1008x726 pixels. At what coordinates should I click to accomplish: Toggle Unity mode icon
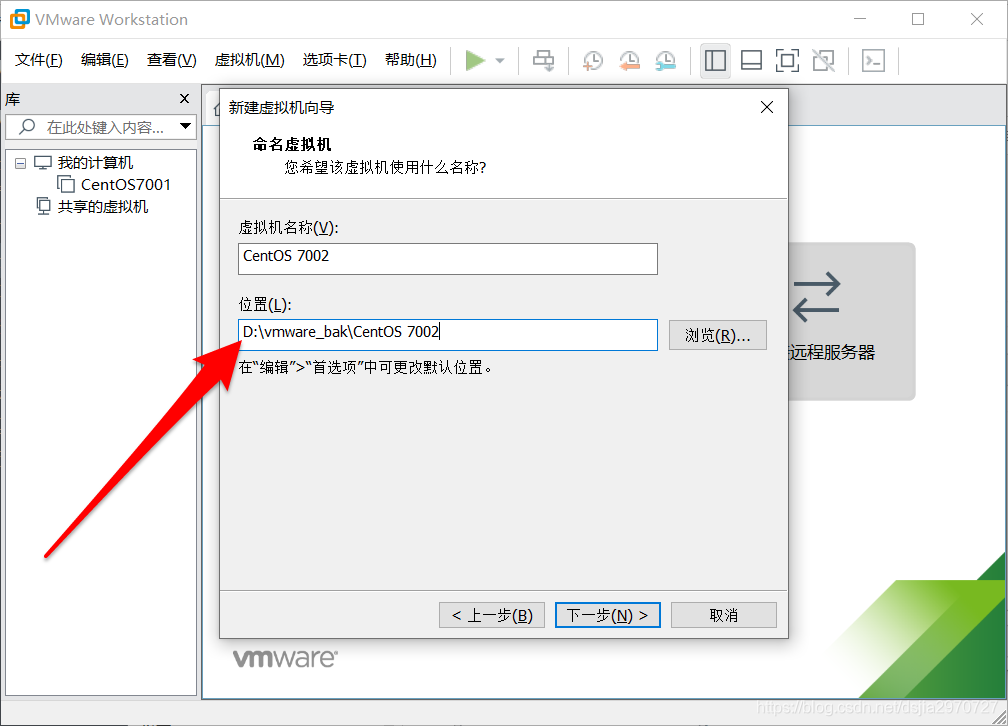point(824,60)
